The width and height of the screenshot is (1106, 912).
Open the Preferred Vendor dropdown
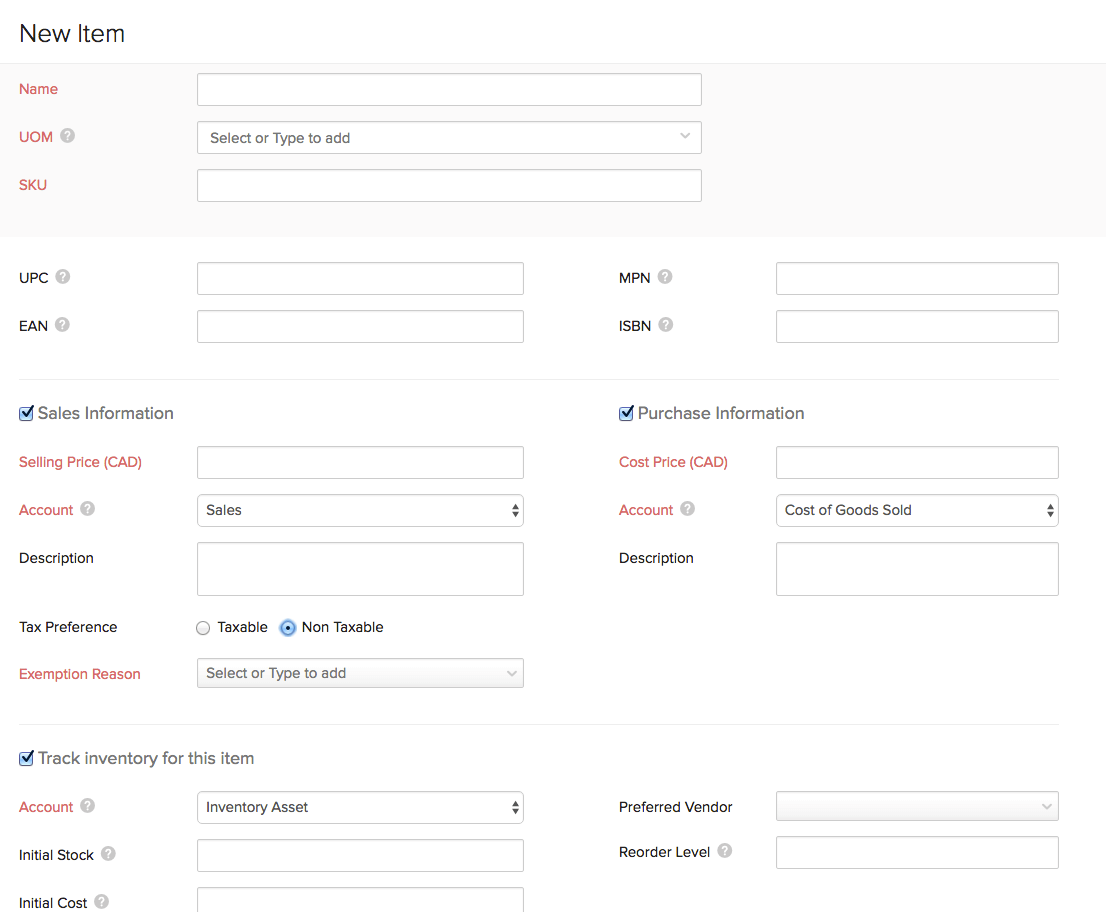(x=917, y=807)
